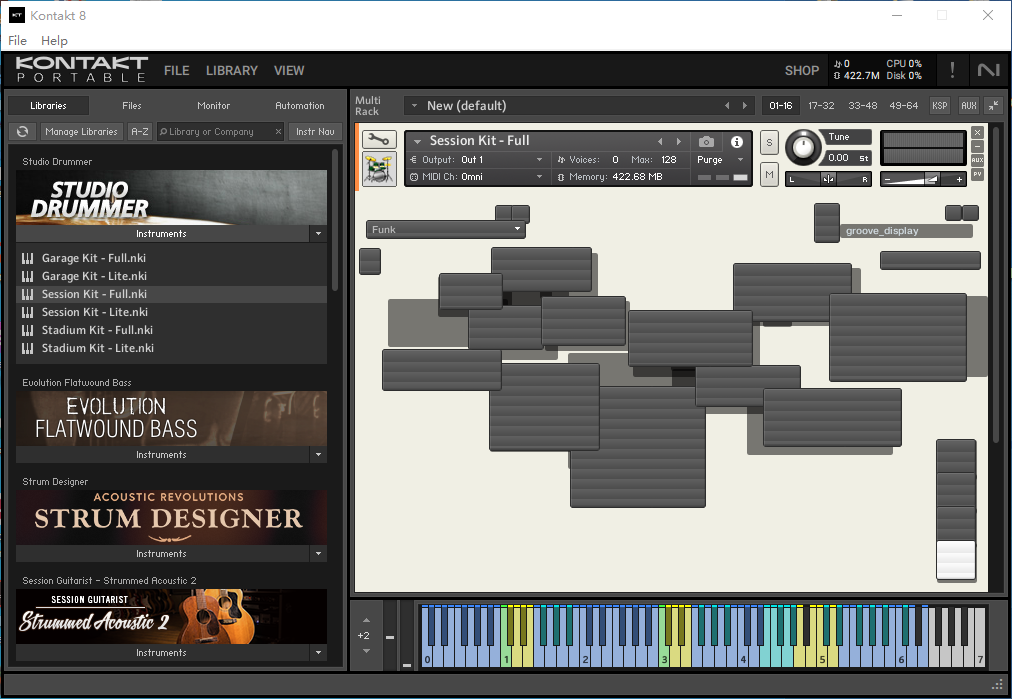Click the Kontakt Portable logo
Image resolution: width=1012 pixels, height=699 pixels.
(81, 69)
